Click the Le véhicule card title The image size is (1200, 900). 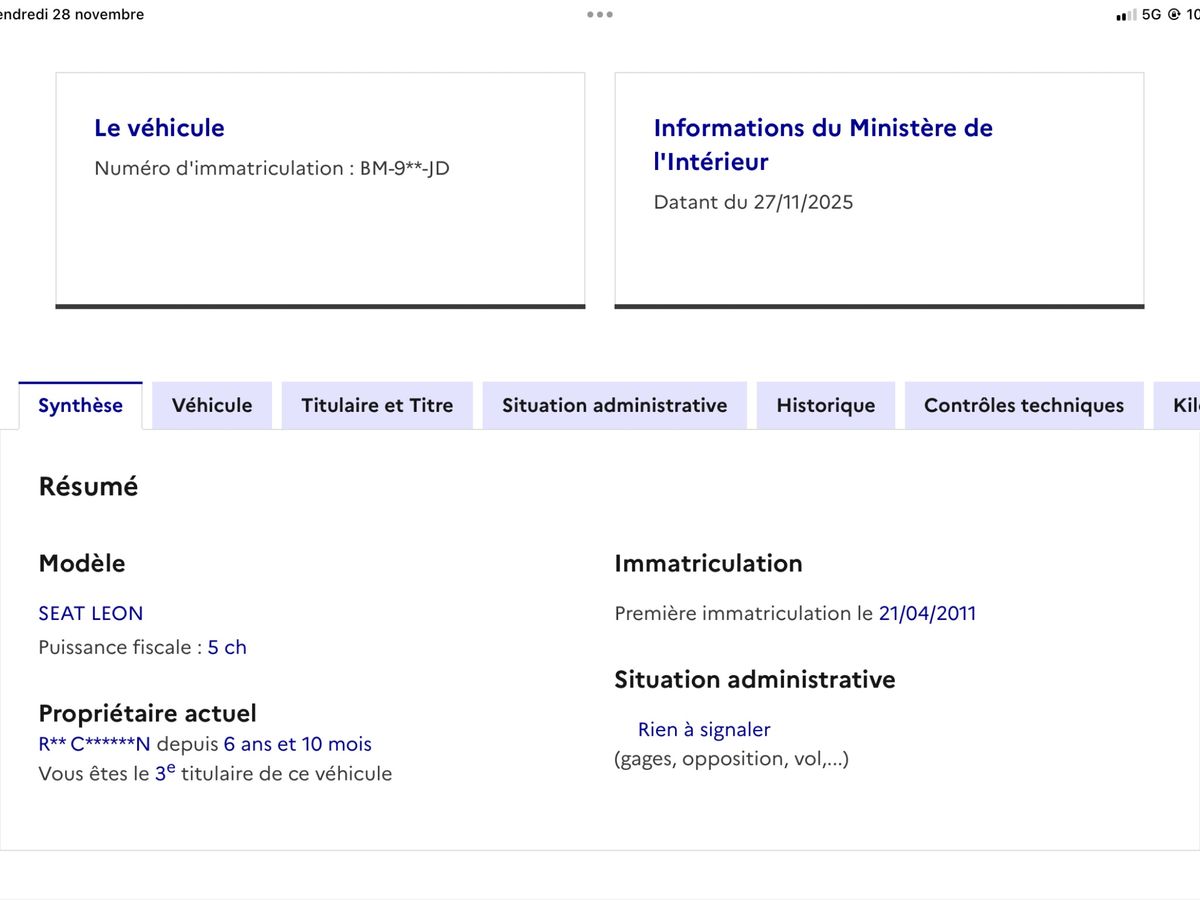(159, 128)
